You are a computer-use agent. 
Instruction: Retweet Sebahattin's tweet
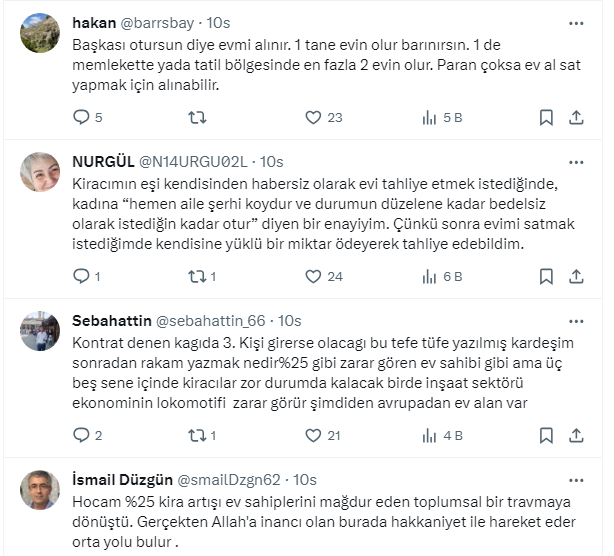coord(197,435)
